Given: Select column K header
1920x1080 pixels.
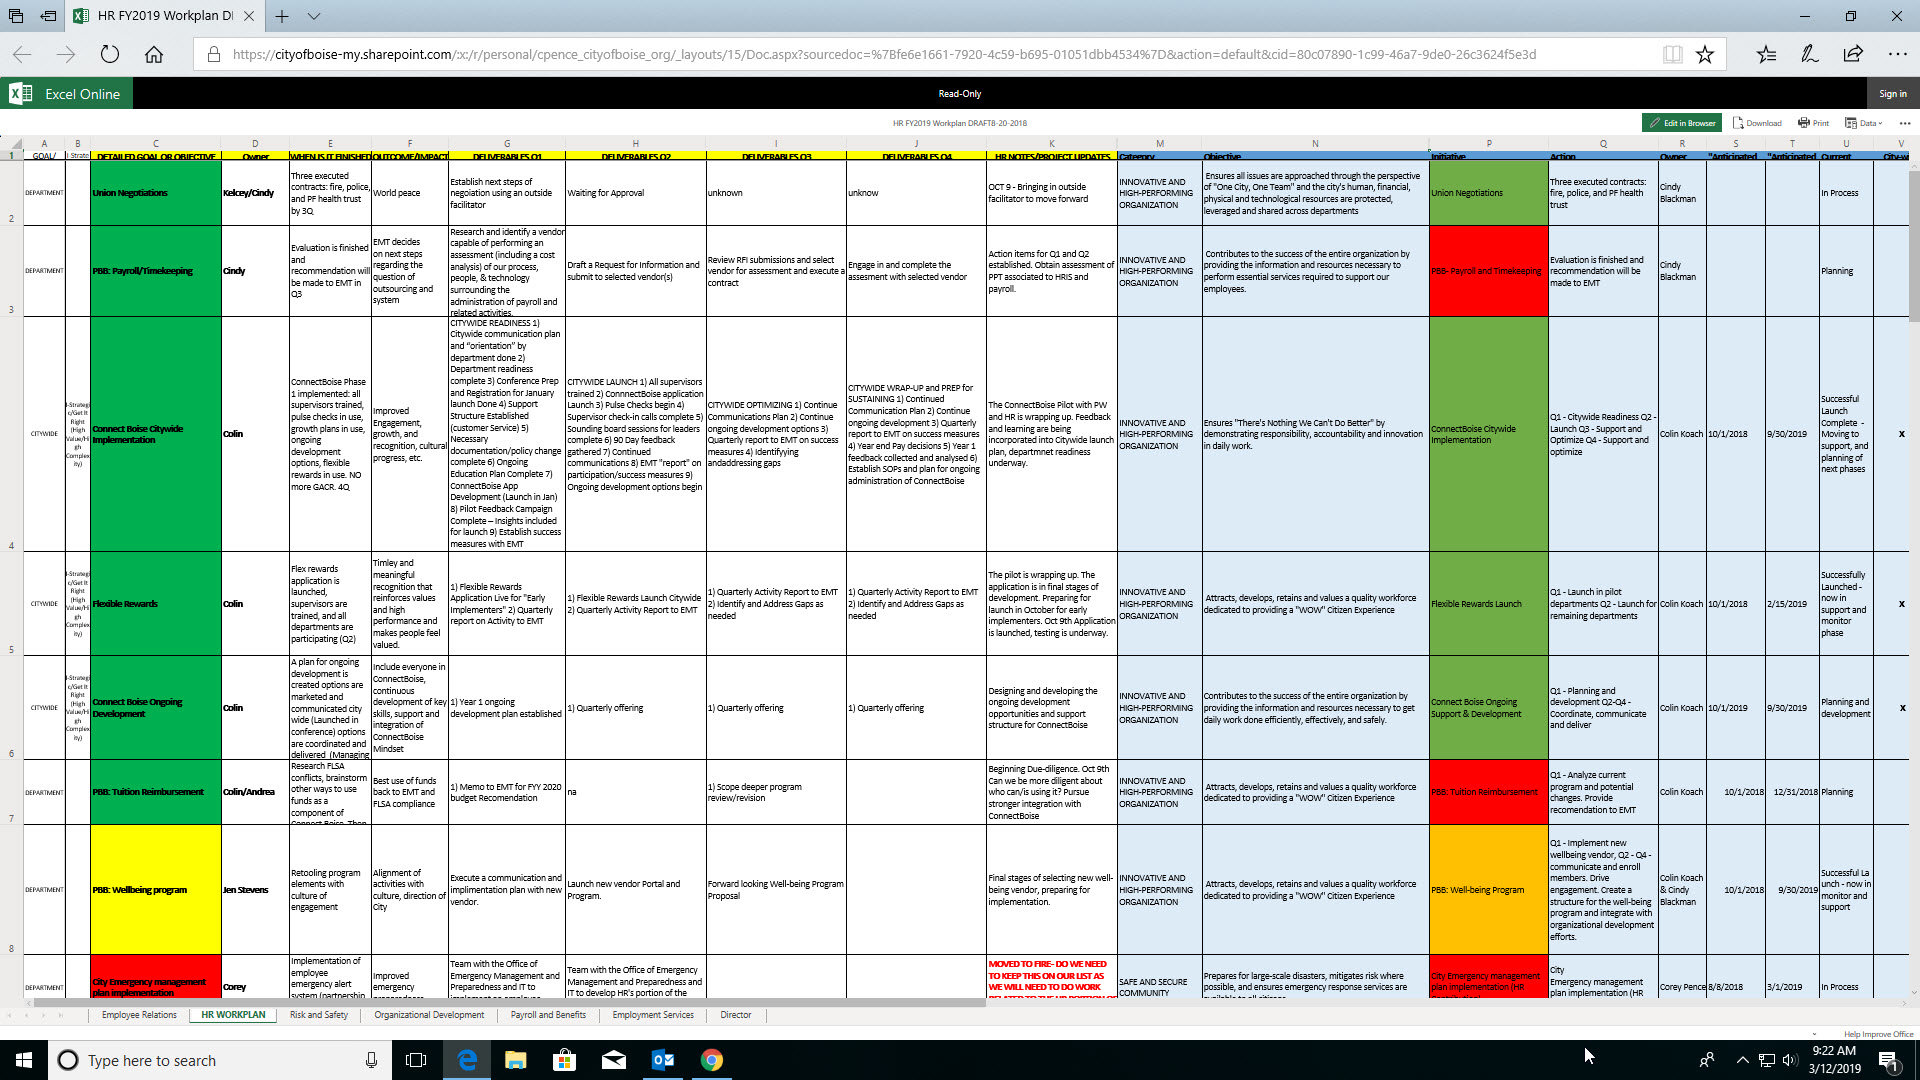Looking at the screenshot, I should [x=1051, y=144].
